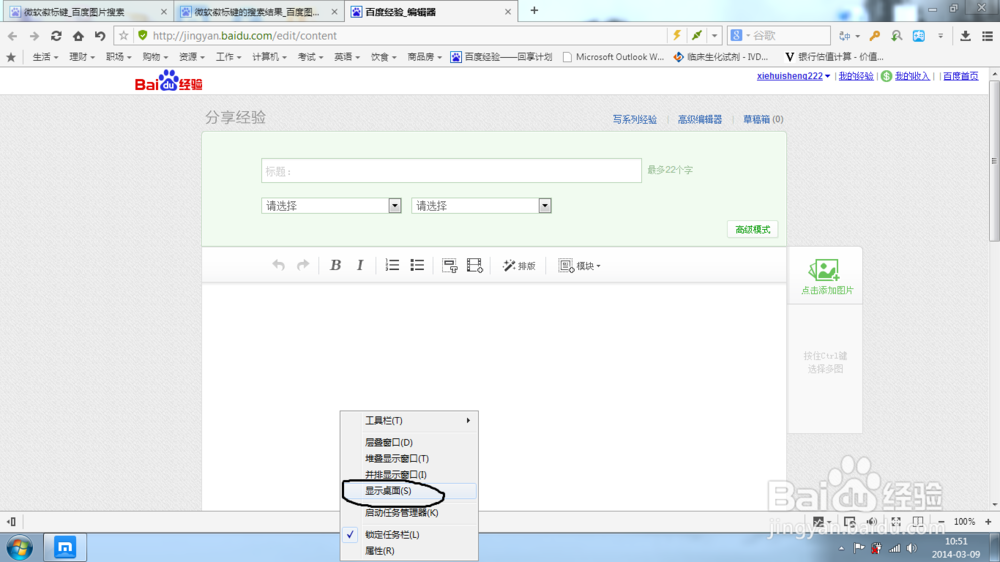Bookmark page with address bar star
Screen dimensions: 1000x562
pyautogui.click(x=124, y=36)
